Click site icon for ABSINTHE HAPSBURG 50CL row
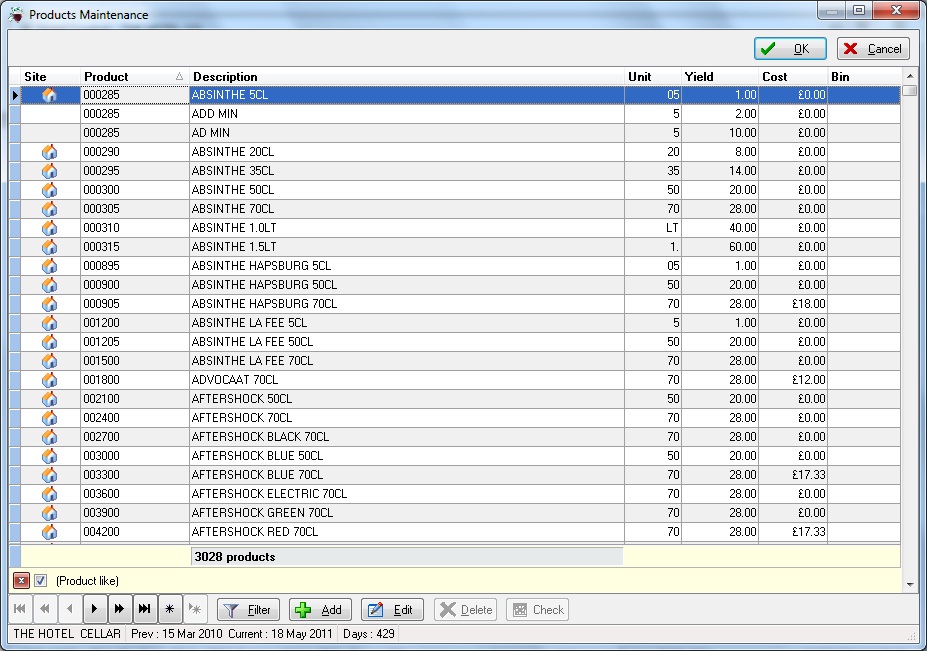This screenshot has height=651, width=927. 50,284
